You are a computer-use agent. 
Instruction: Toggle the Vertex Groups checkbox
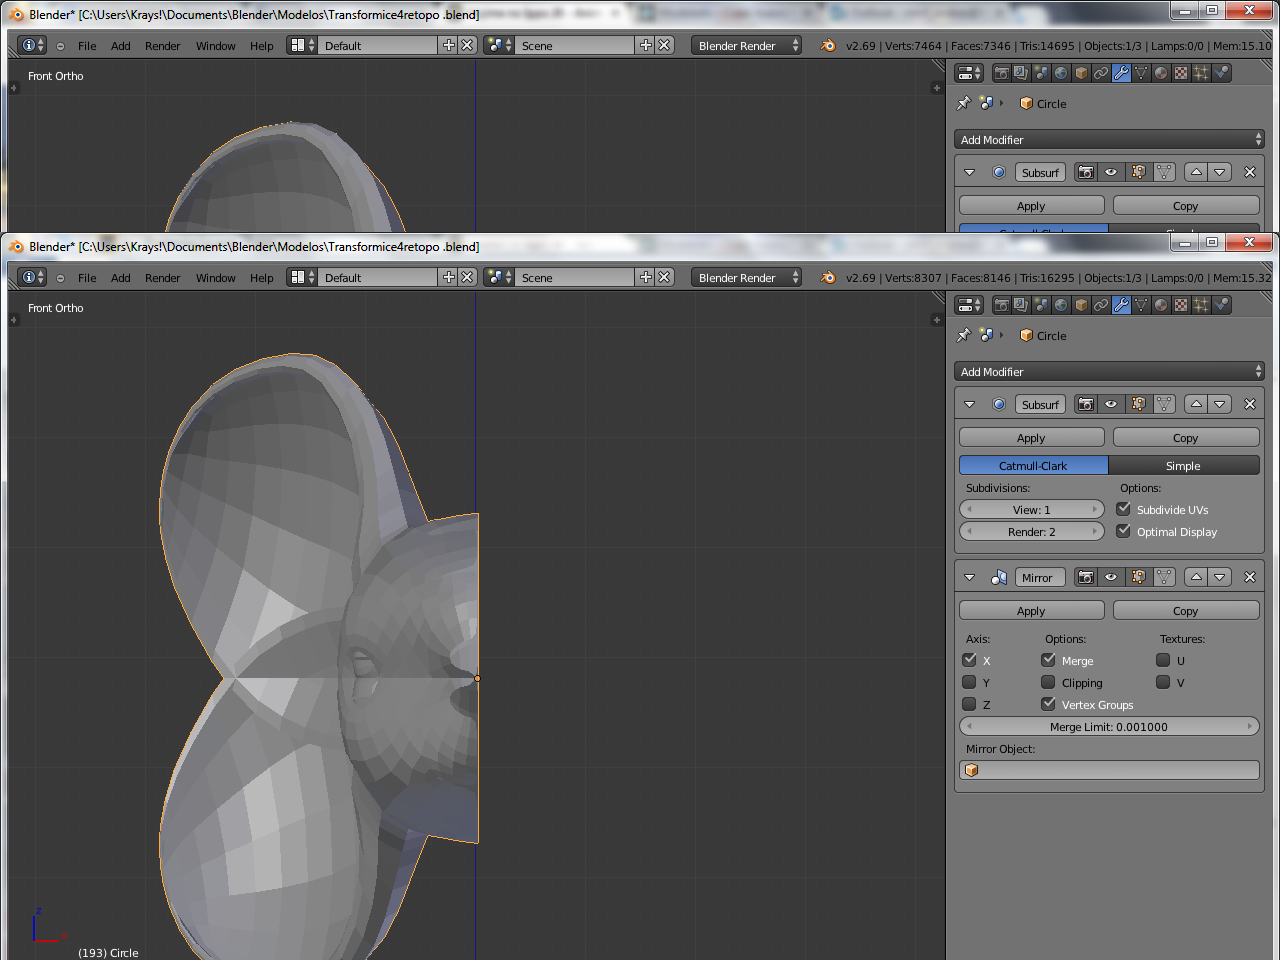[1048, 704]
